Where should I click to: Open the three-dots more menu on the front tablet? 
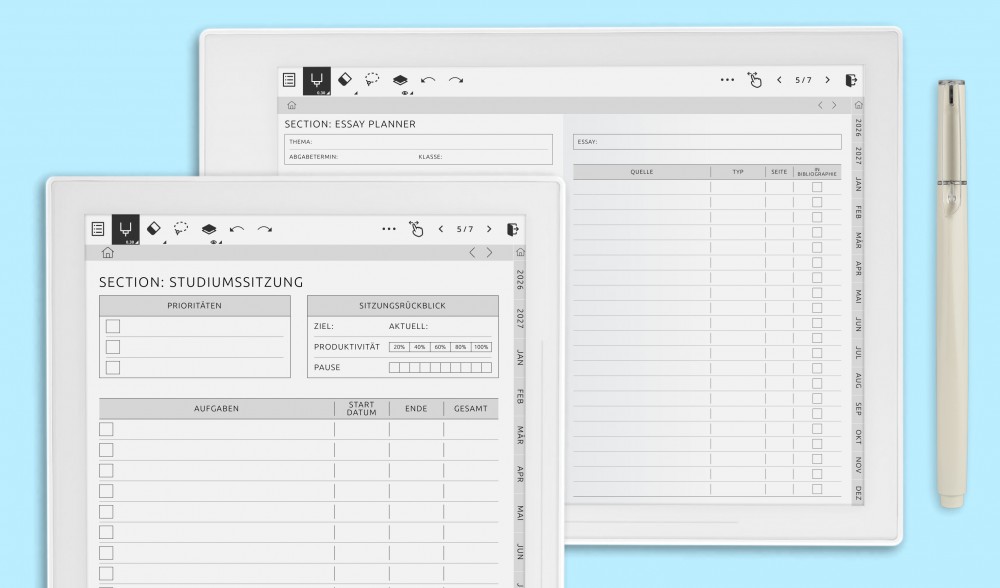click(x=389, y=229)
